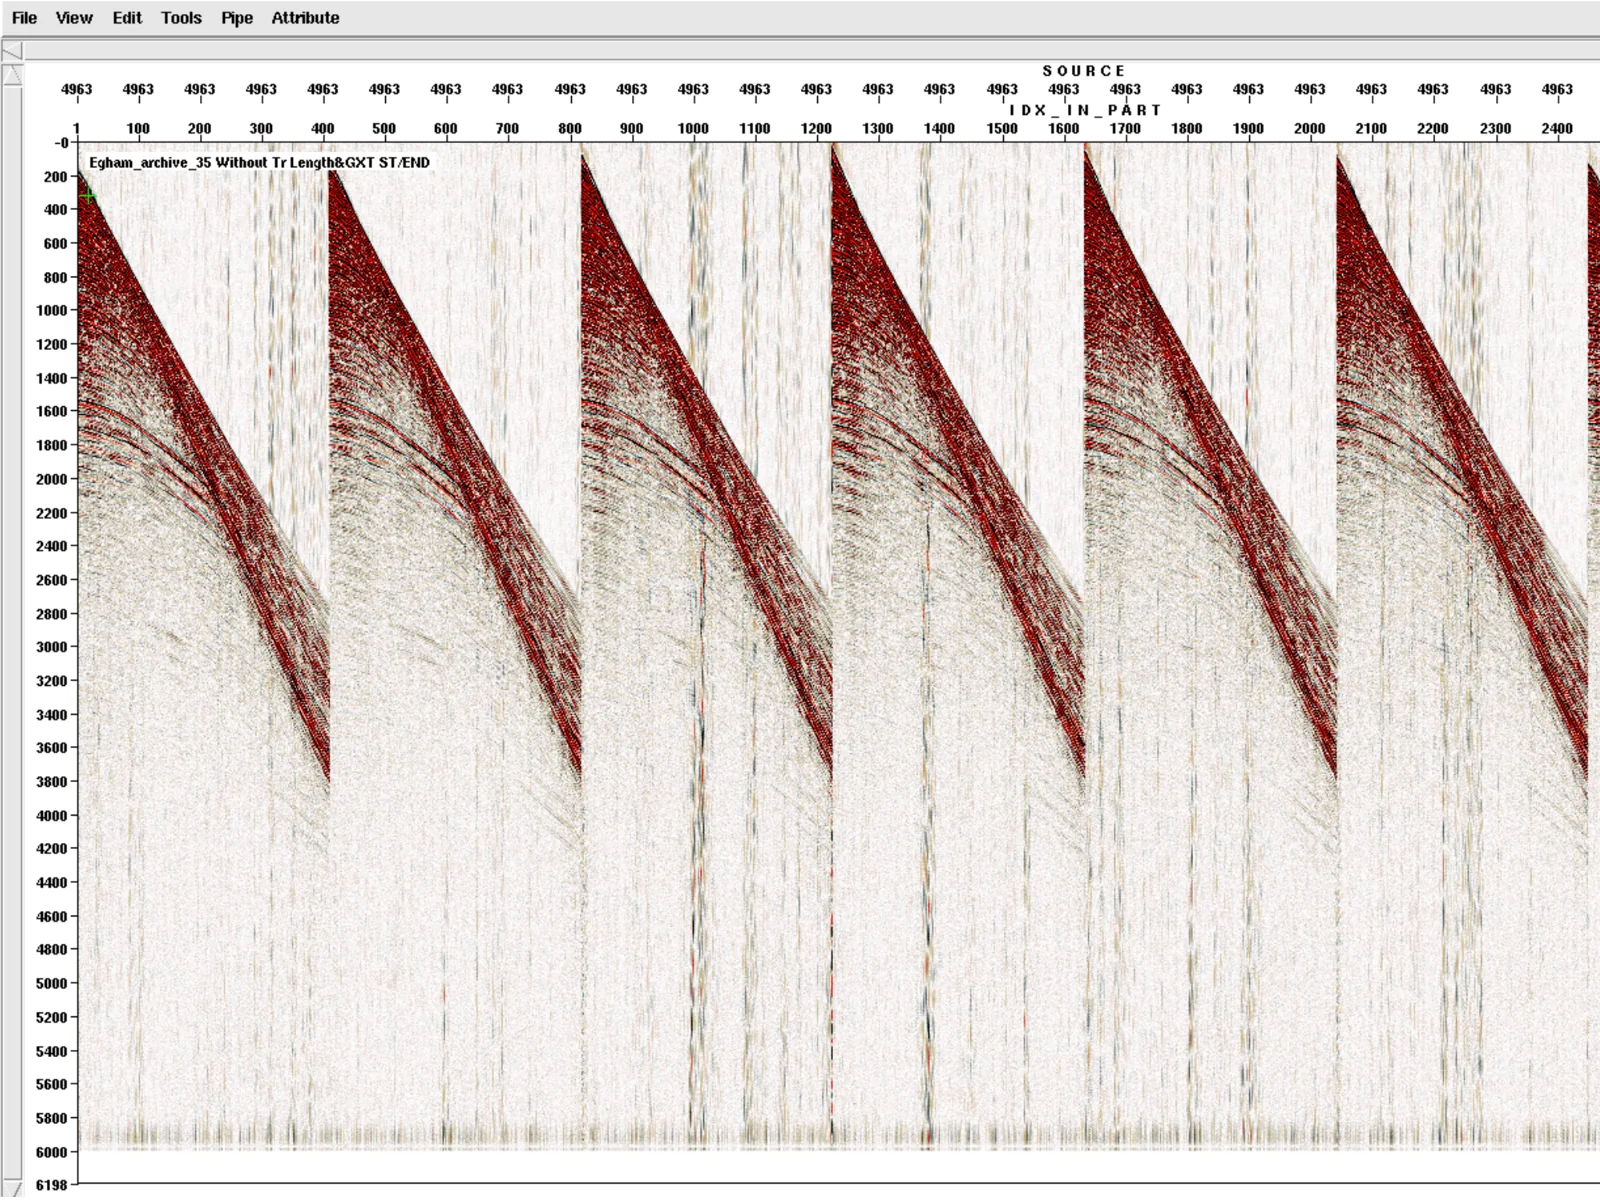Image resolution: width=1600 pixels, height=1200 pixels.
Task: Select the Egham_archive_35 display title label
Action: tap(259, 162)
